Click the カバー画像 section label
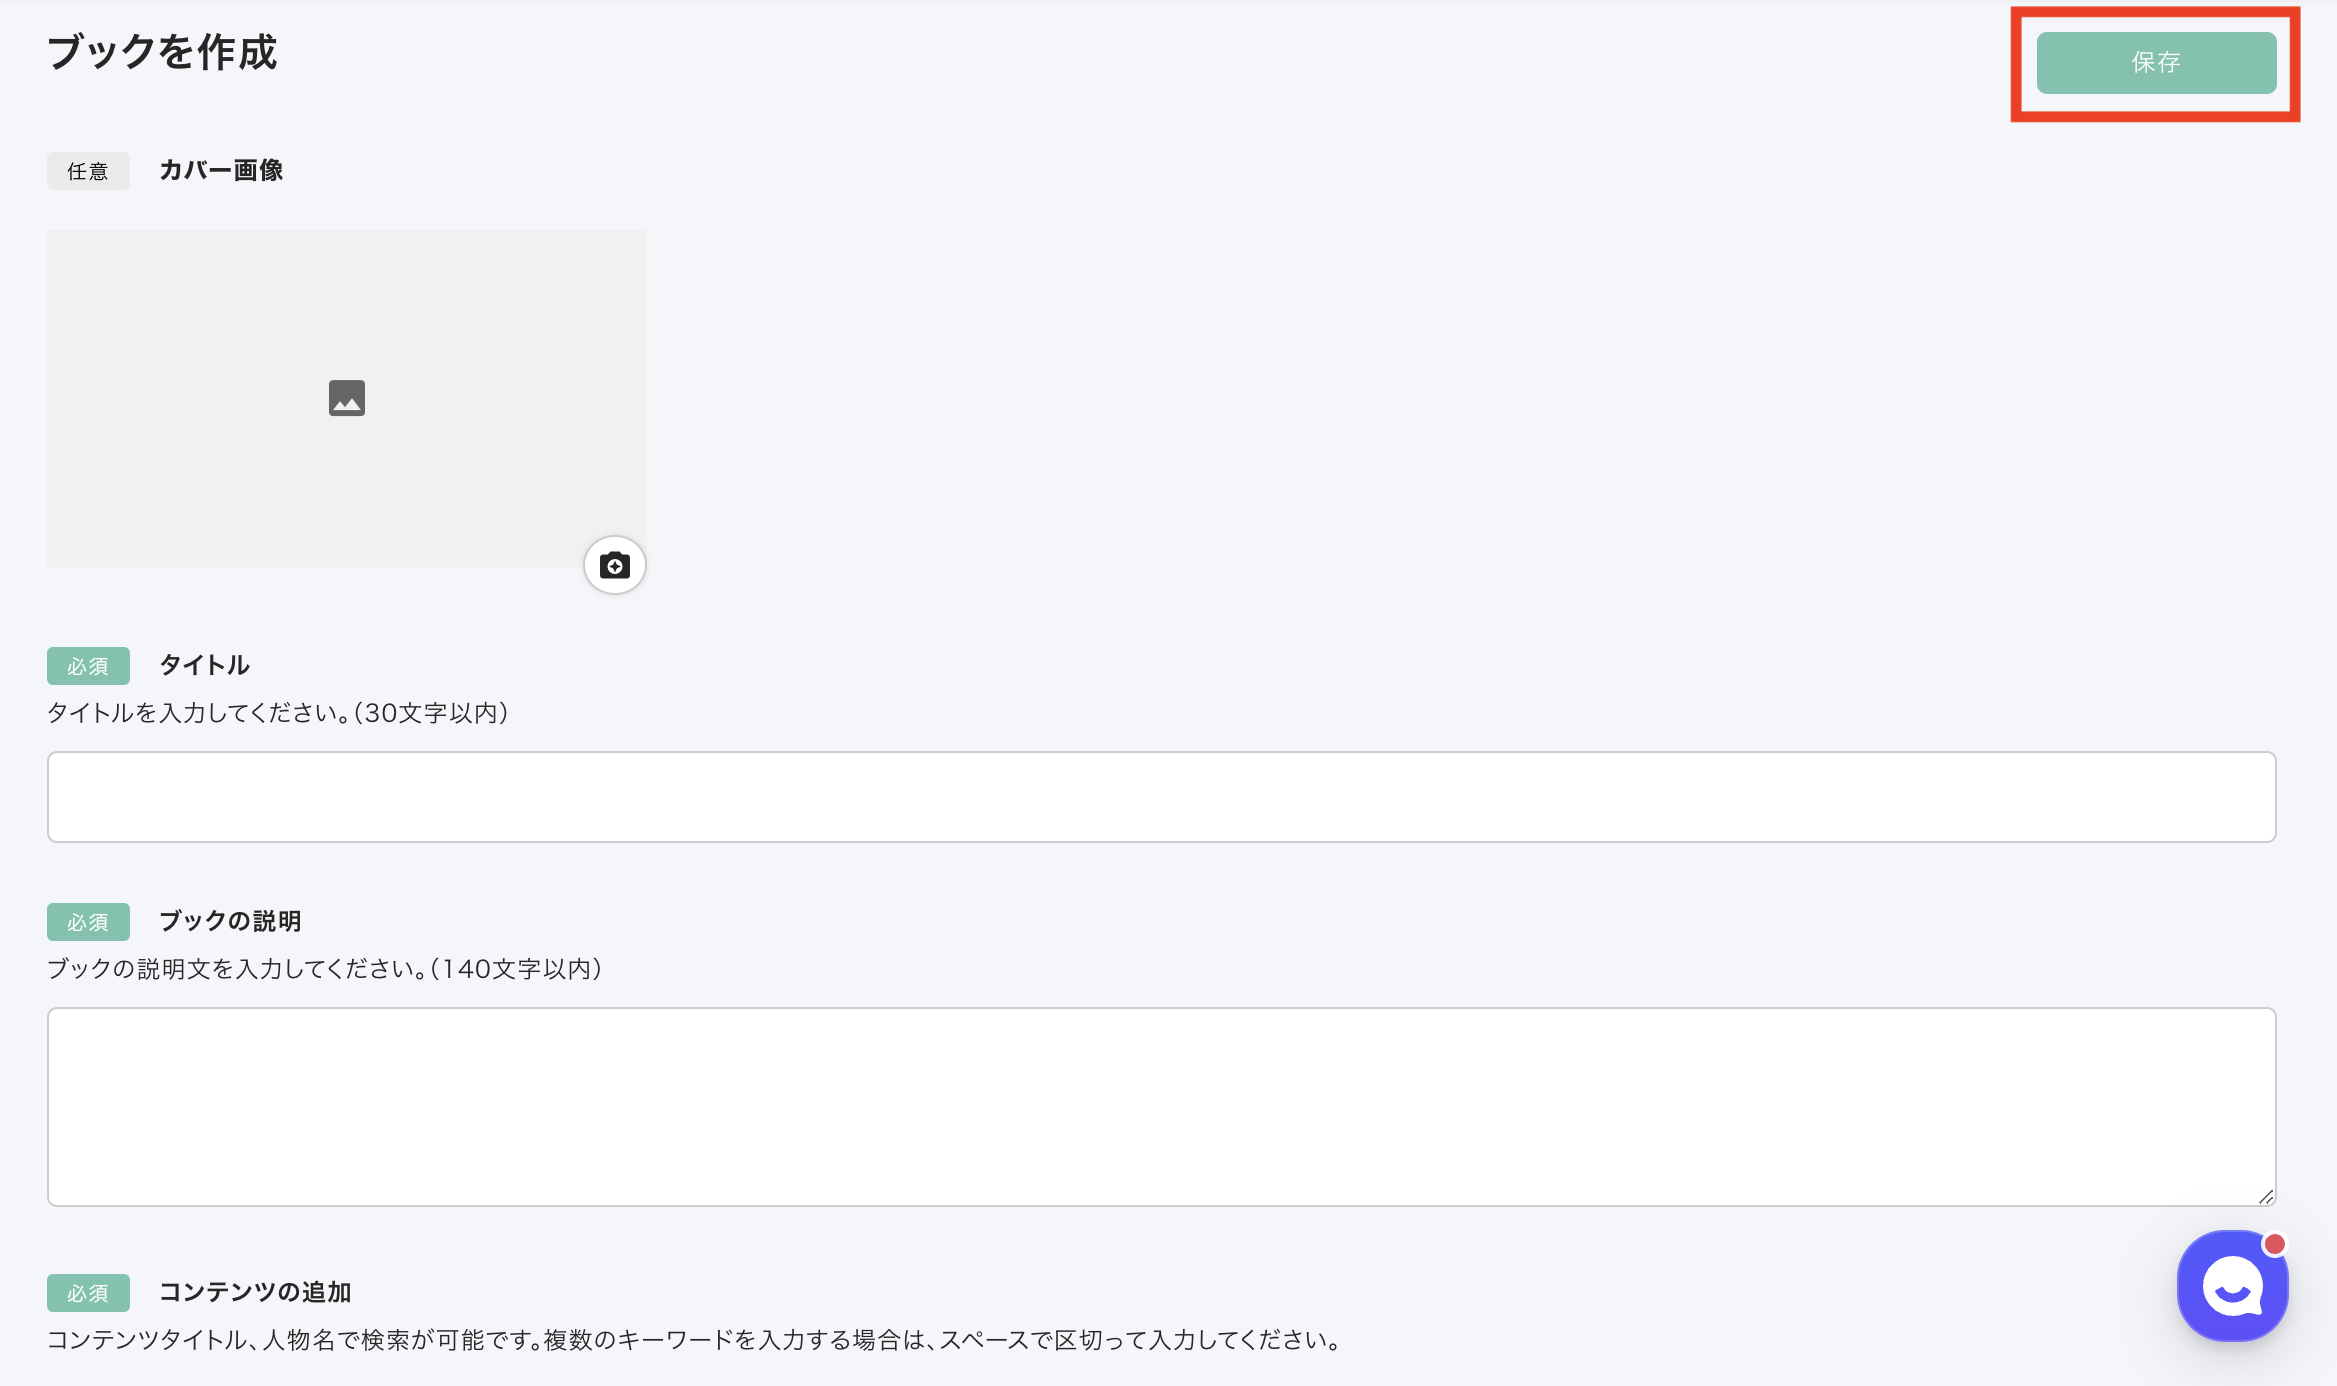The width and height of the screenshot is (2337, 1386). pyautogui.click(x=221, y=171)
